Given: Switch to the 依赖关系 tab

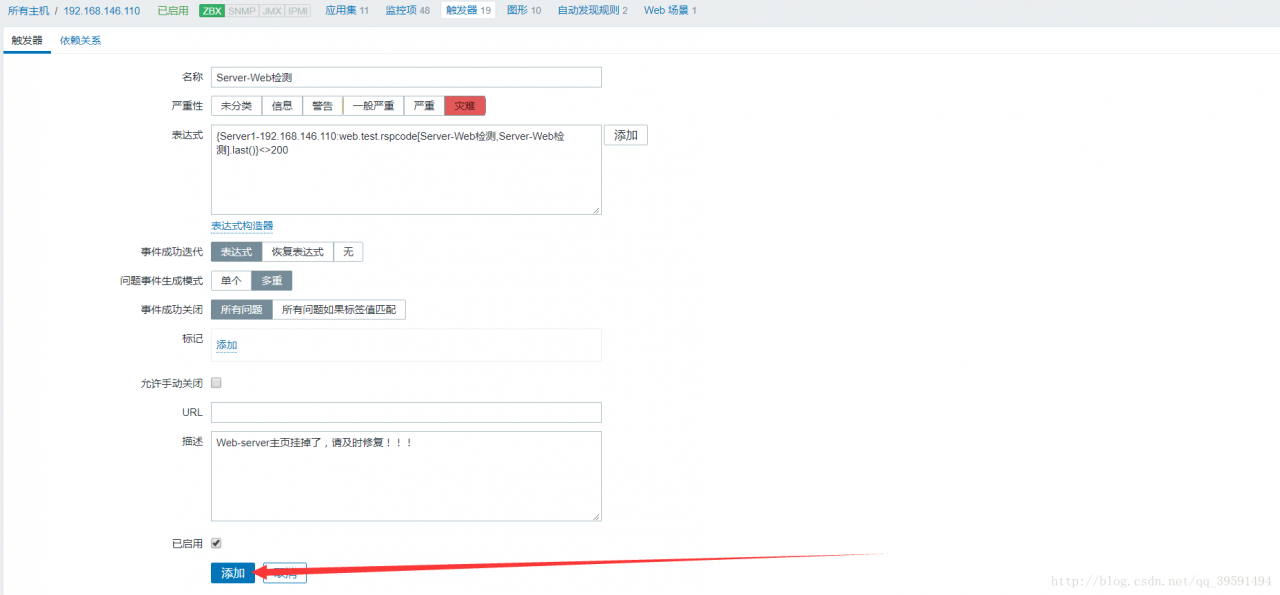Looking at the screenshot, I should coord(79,41).
